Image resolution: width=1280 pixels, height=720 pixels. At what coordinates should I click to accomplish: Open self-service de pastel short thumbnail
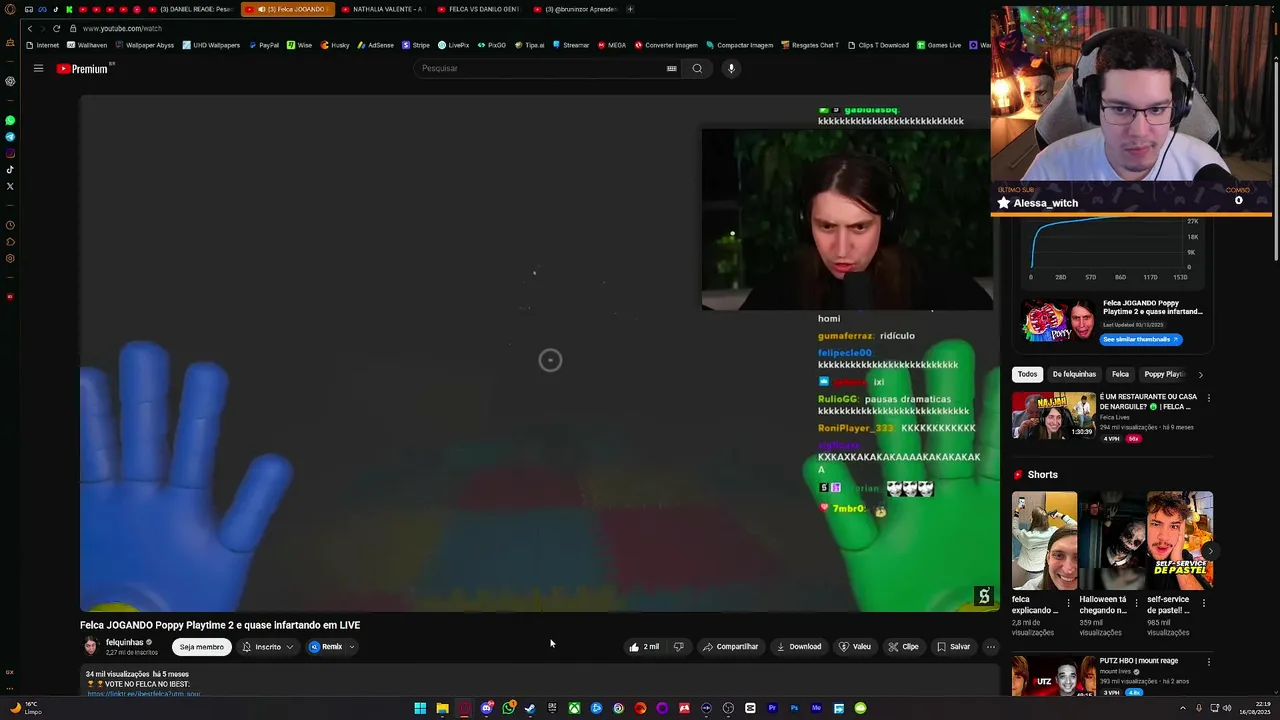pos(1180,540)
